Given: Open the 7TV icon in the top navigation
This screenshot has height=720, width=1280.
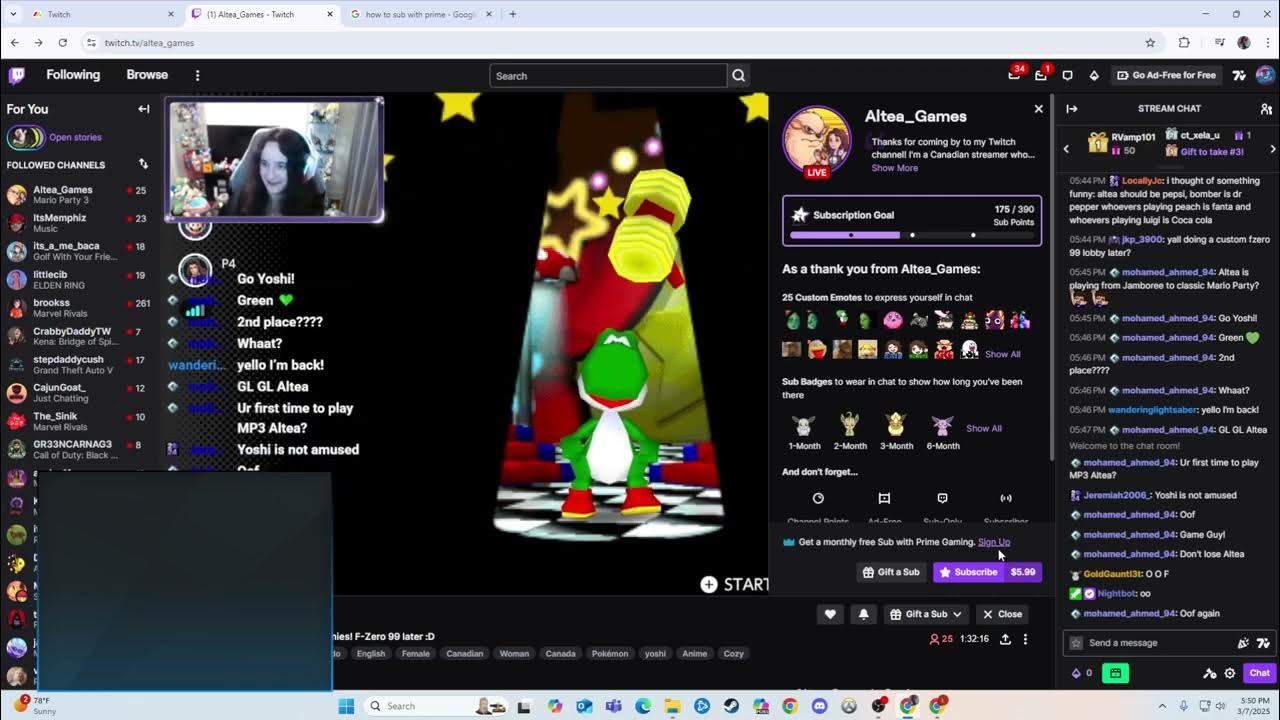Looking at the screenshot, I should [1239, 75].
